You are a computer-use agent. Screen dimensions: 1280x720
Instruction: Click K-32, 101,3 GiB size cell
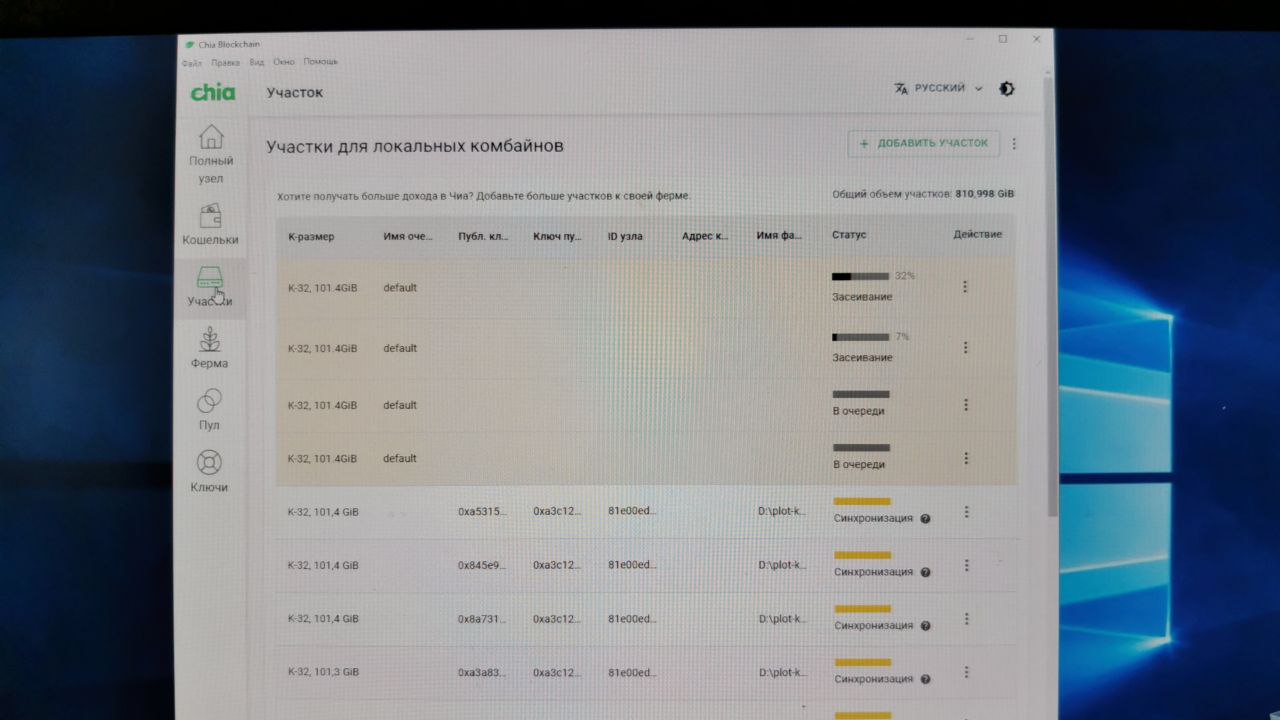click(323, 672)
